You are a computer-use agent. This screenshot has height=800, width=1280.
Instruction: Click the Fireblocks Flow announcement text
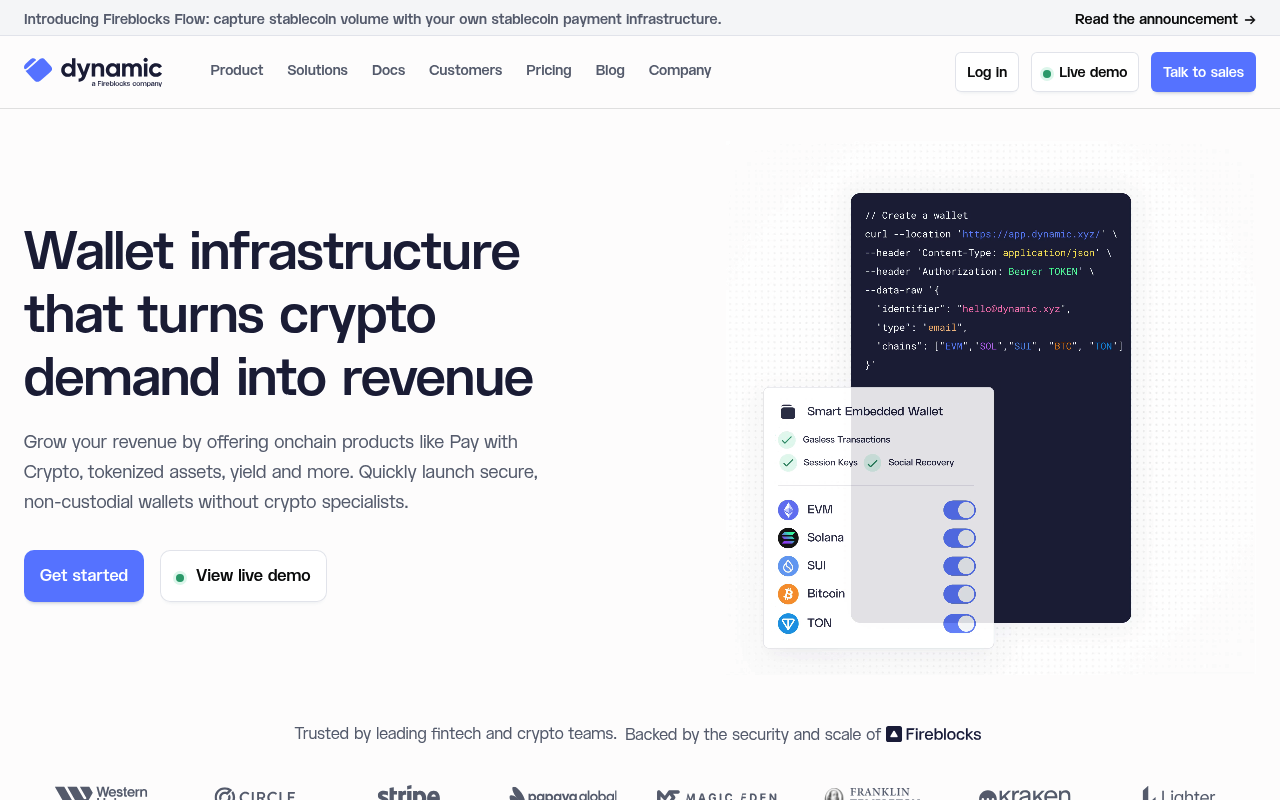click(372, 19)
